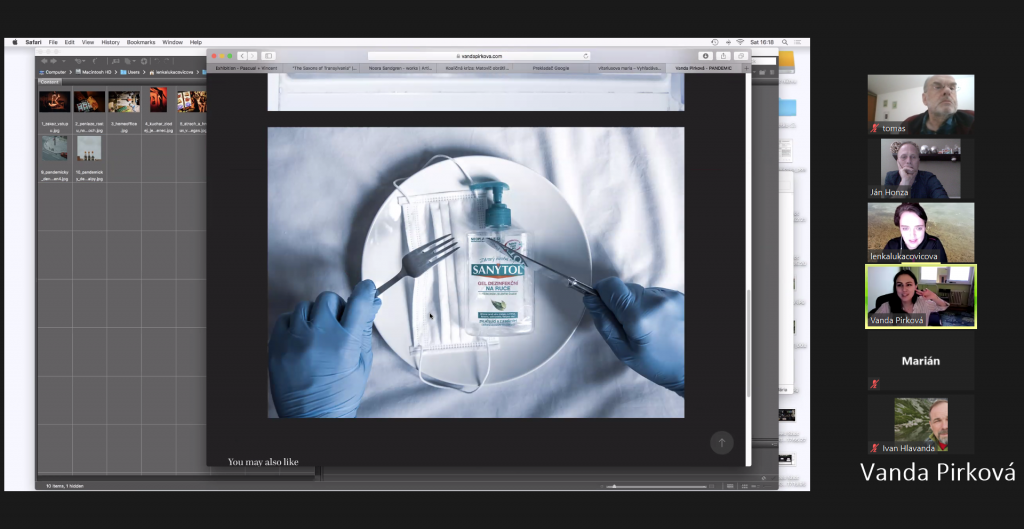The image size is (1024, 529).
Task: Toggle the Safari sidebar button
Action: (268, 56)
